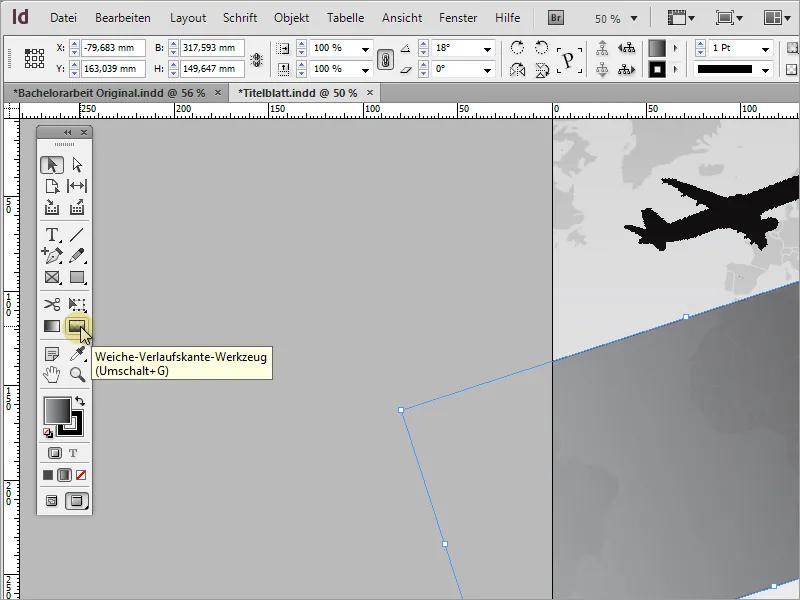Select the Pencil tool
Image resolution: width=800 pixels, height=600 pixels.
pyautogui.click(x=77, y=256)
